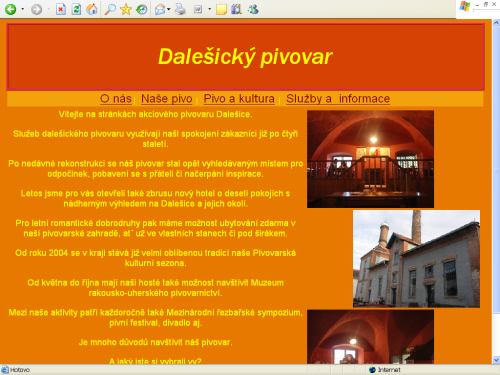Screen dimensions: 500x375
Task: Click the 'Mezi naše aktivity patří' paragraph
Action: click(x=155, y=317)
